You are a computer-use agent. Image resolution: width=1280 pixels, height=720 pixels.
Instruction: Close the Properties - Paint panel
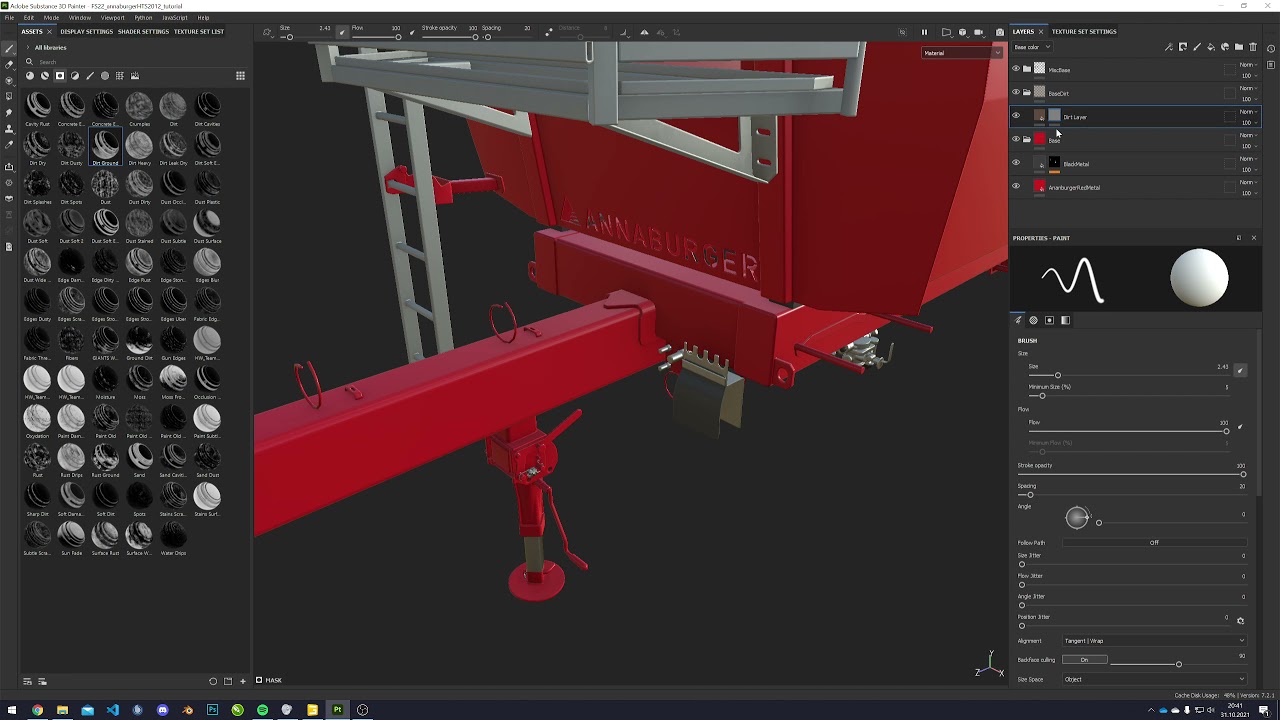tap(1254, 238)
